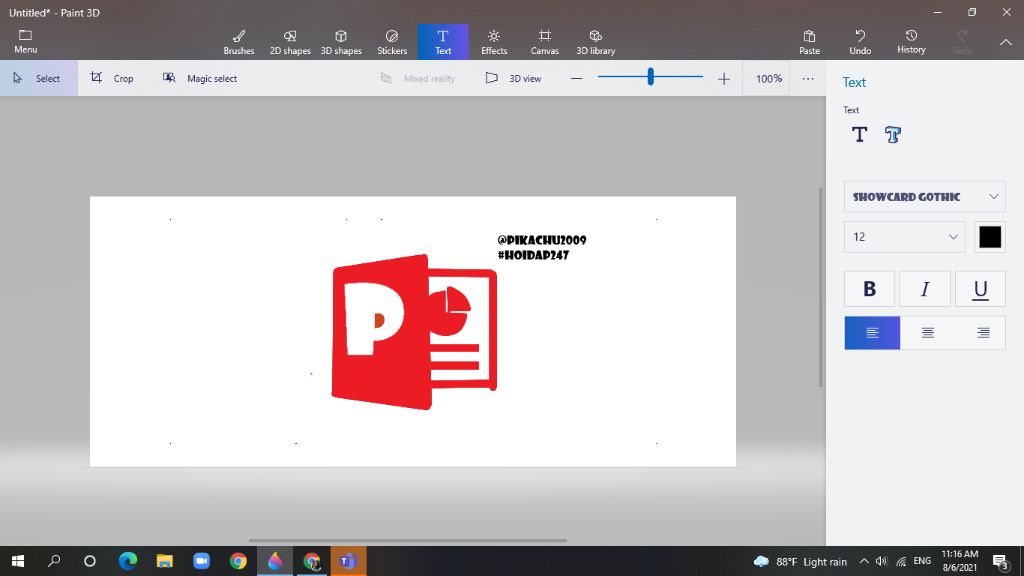Open the Cortana circle icon
The image size is (1024, 576).
pyautogui.click(x=90, y=561)
